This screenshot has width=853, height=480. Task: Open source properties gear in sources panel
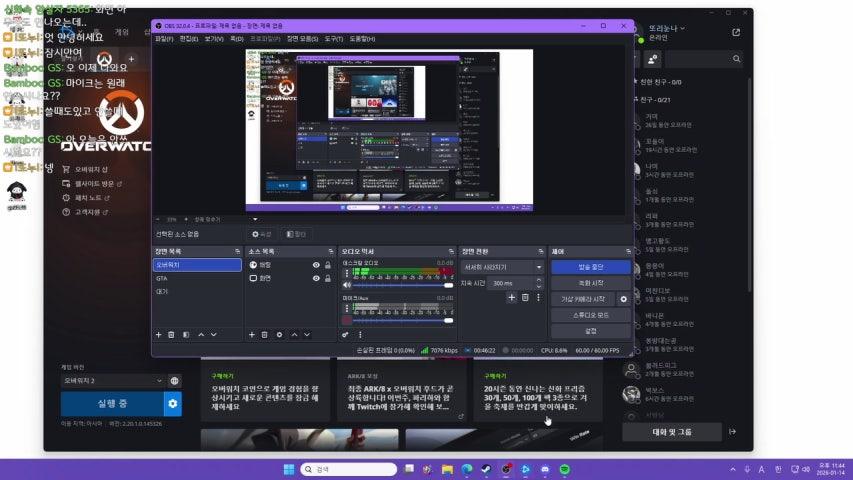tap(279, 334)
